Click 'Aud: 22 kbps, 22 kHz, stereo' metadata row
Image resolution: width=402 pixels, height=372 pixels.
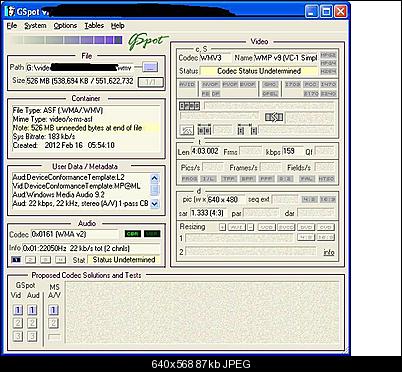pos(80,203)
